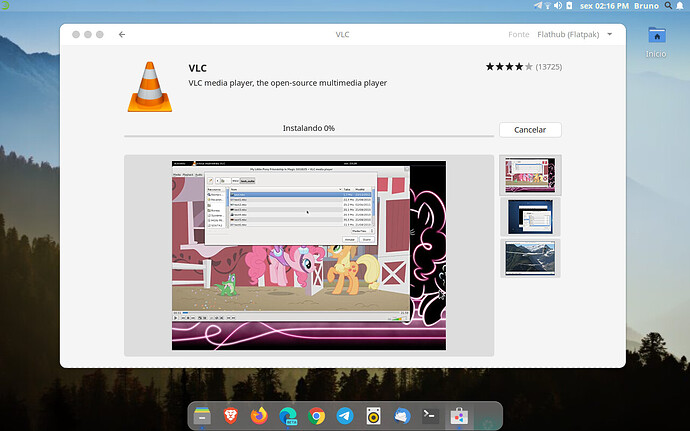Viewport: 690px width, 431px height.
Task: Open the Files manager from the dock
Action: (x=202, y=416)
